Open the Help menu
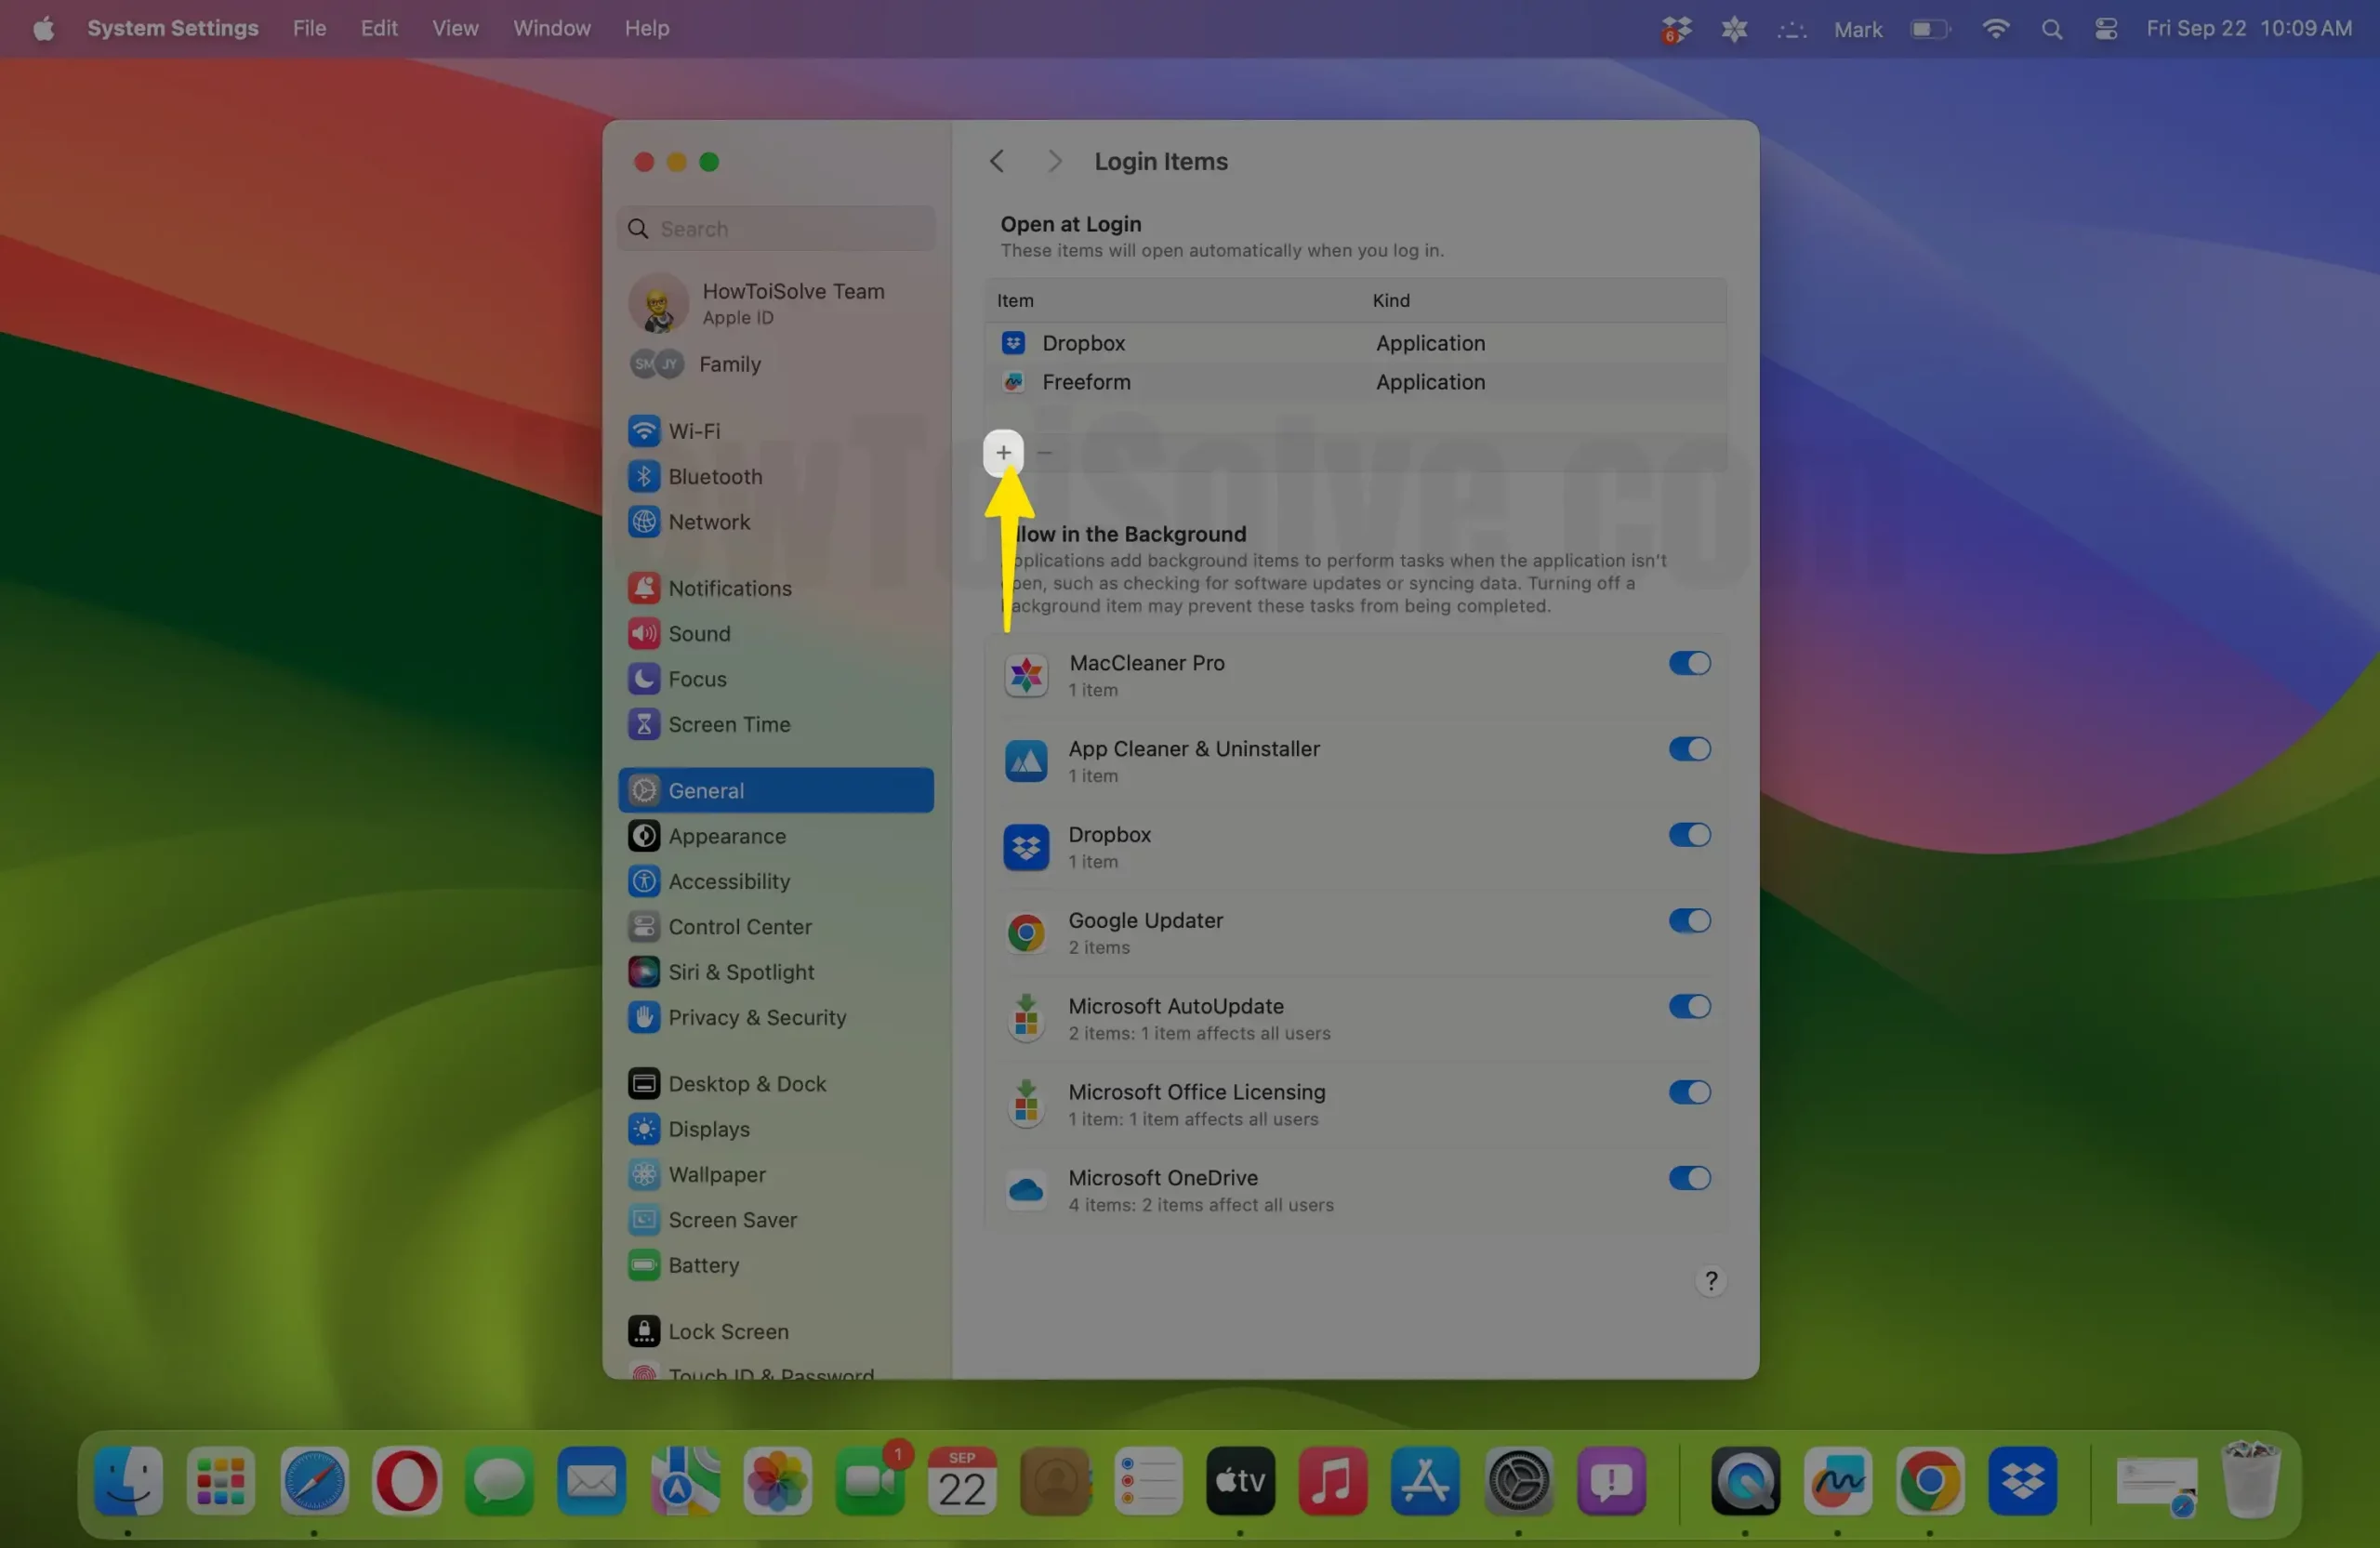Viewport: 2380px width, 1548px height. (x=647, y=29)
